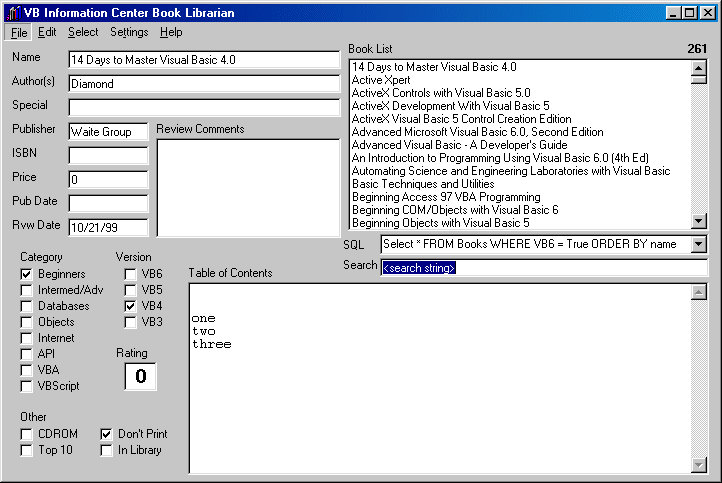
Task: Click Table of Contents scrollbar up arrow
Action: point(699,292)
